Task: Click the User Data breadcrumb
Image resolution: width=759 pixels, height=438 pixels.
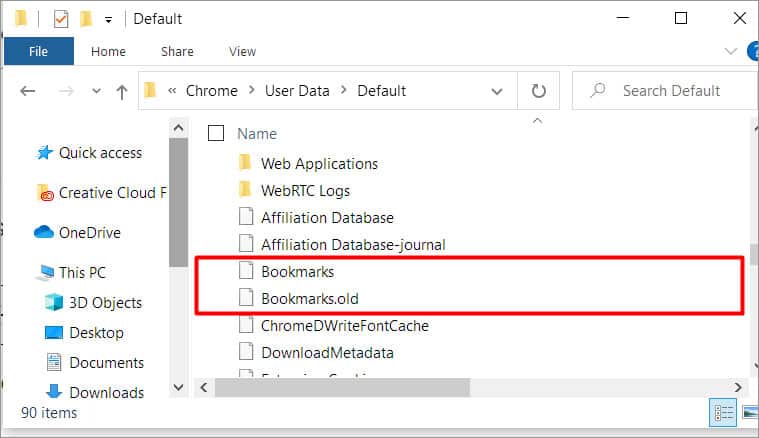Action: click(297, 91)
